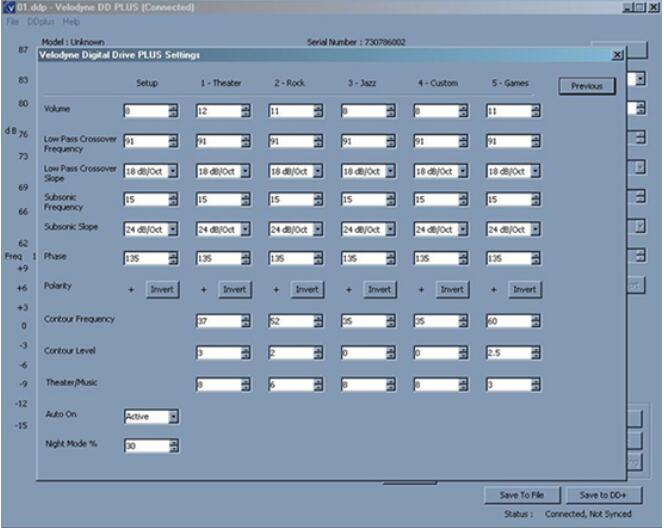Click the Jazz Contour Level spinner

(390, 353)
